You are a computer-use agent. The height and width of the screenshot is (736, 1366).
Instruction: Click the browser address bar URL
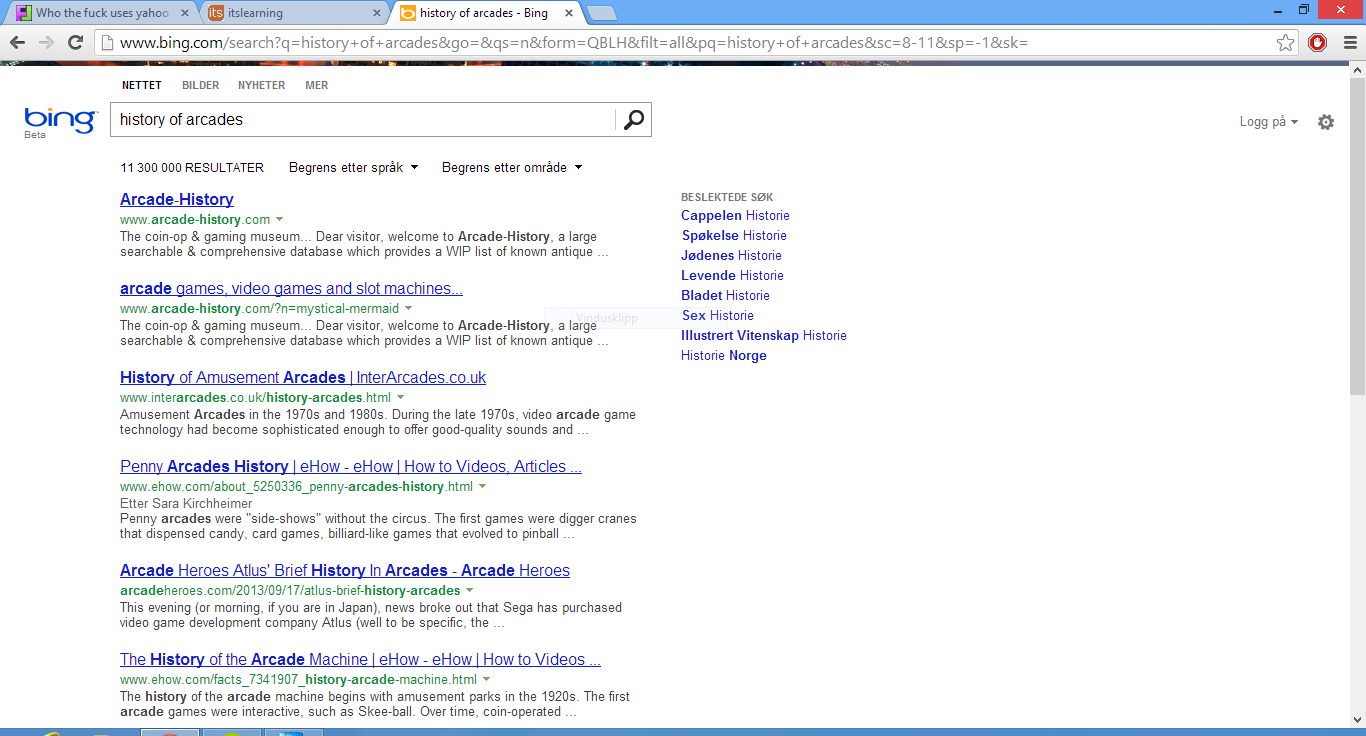tap(574, 43)
